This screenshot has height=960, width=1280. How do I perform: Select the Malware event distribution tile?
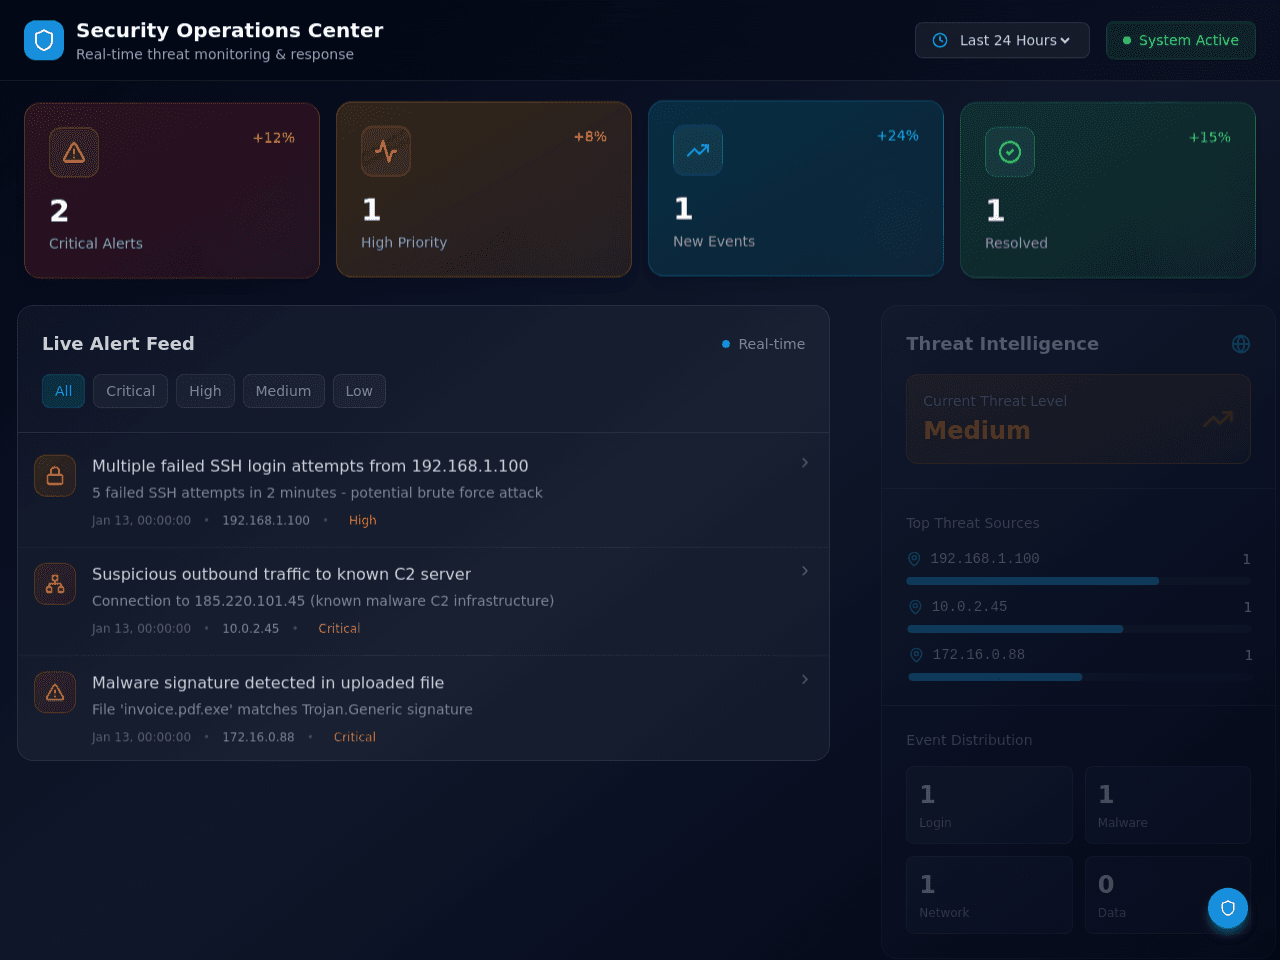point(1168,805)
